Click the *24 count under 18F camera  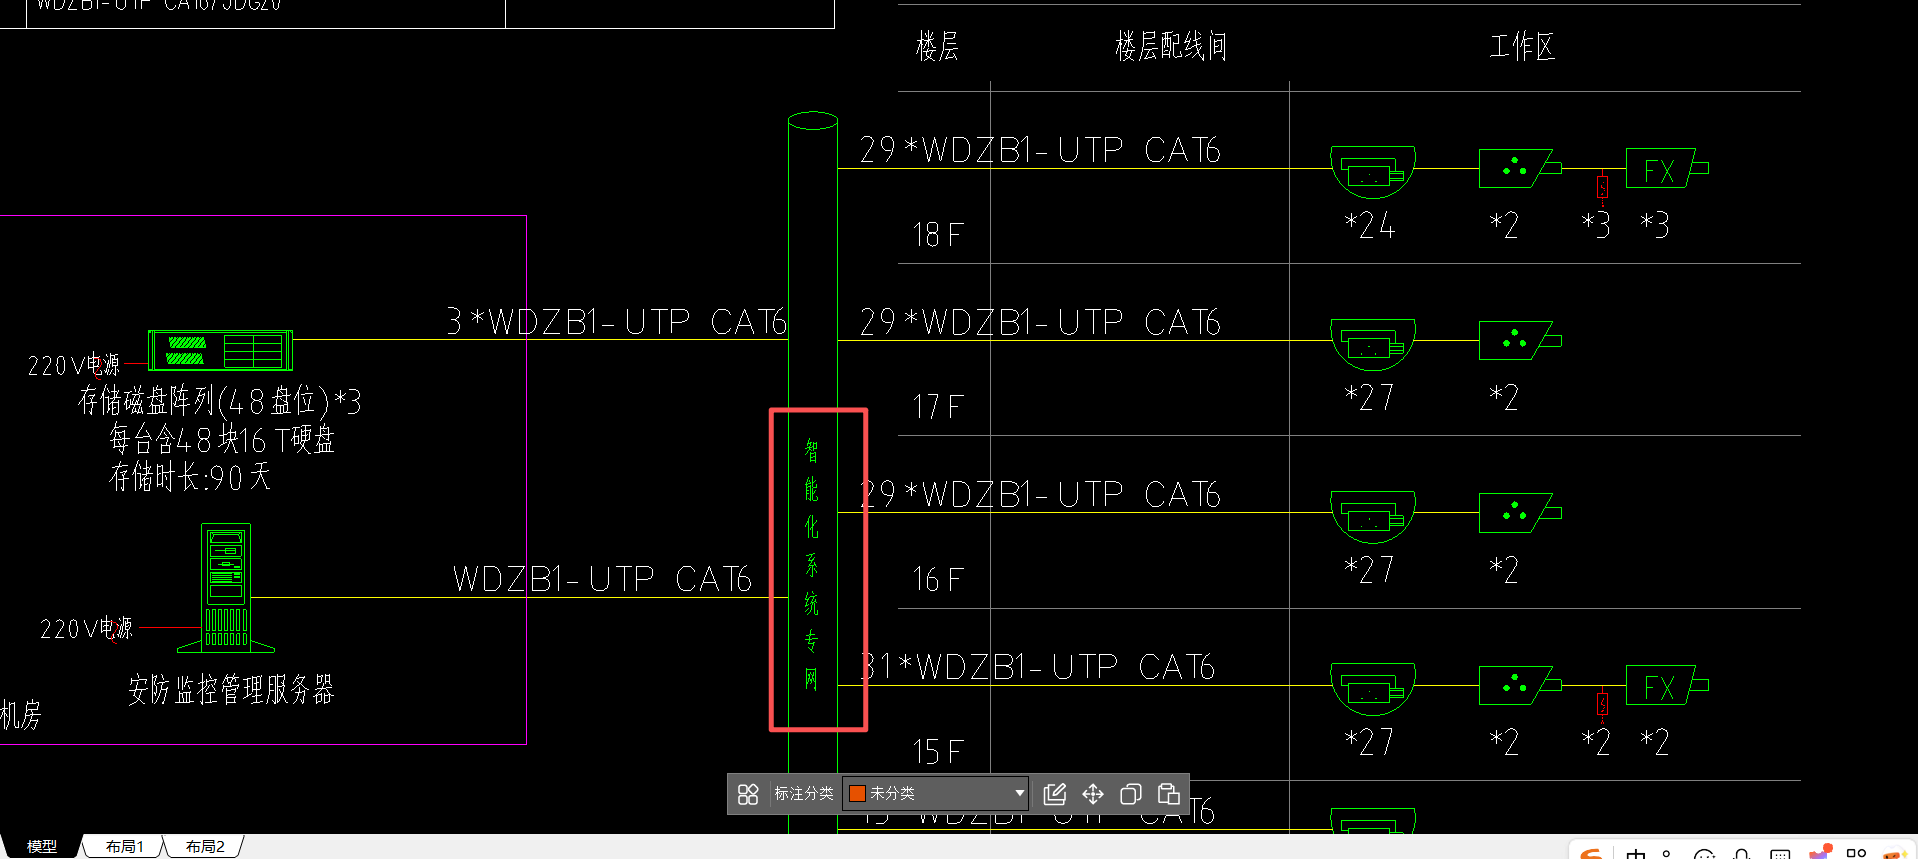pyautogui.click(x=1370, y=225)
